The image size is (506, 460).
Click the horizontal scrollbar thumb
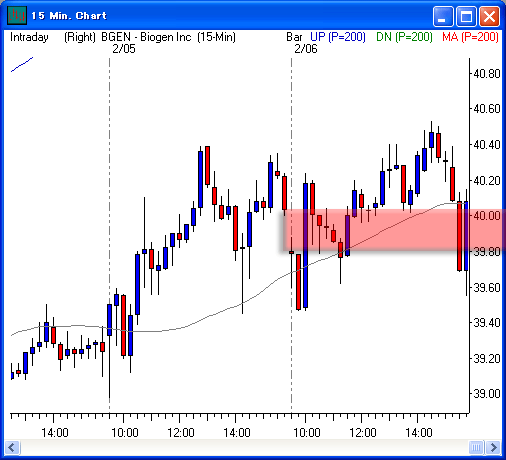click(x=476, y=447)
